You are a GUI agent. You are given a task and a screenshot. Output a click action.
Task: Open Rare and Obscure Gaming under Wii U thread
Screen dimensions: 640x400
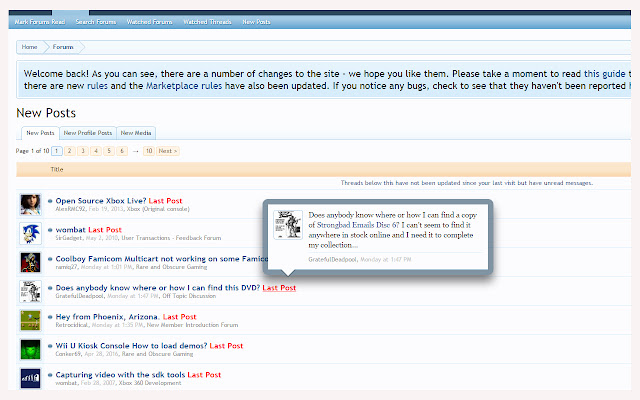[x=157, y=354]
